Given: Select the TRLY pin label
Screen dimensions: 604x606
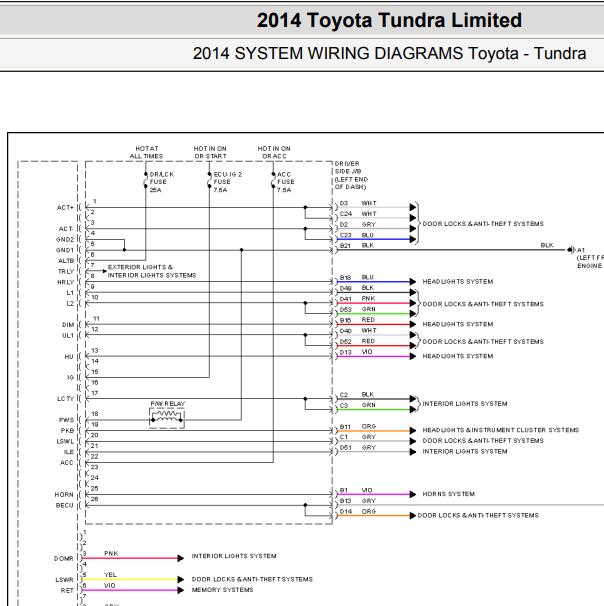Looking at the screenshot, I should pos(66,271).
